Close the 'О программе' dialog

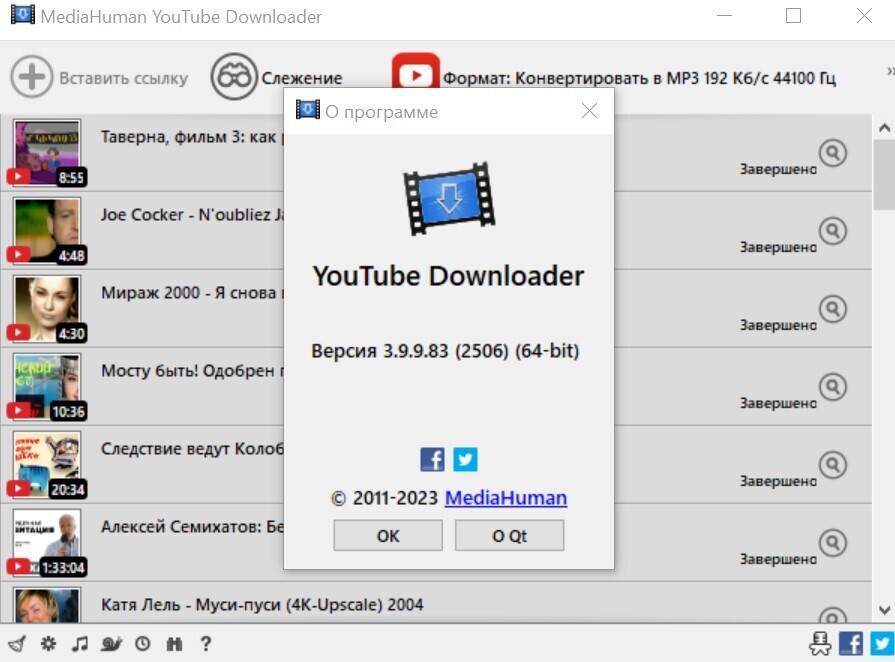(589, 111)
